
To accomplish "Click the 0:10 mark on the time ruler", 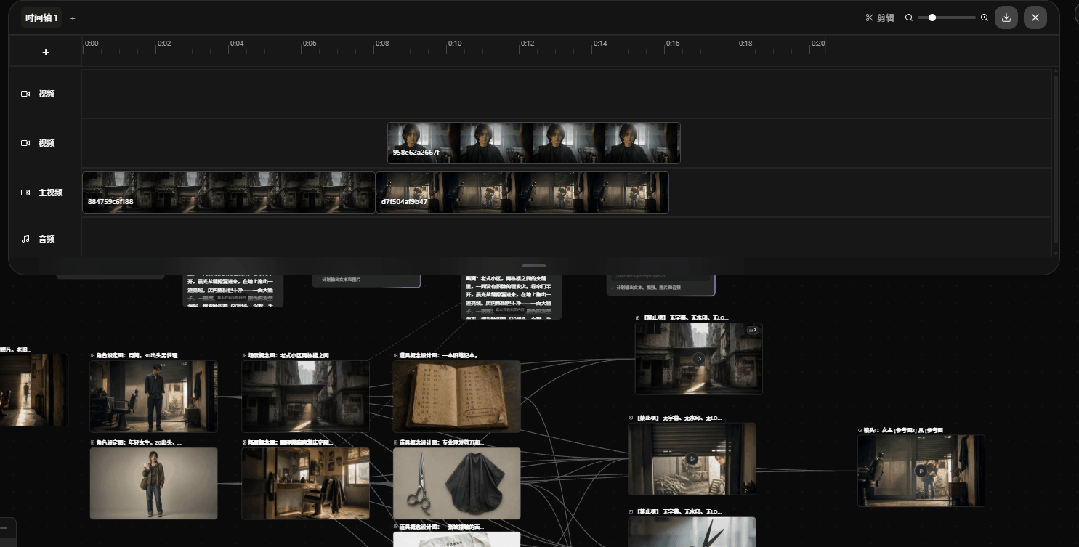I will (454, 44).
